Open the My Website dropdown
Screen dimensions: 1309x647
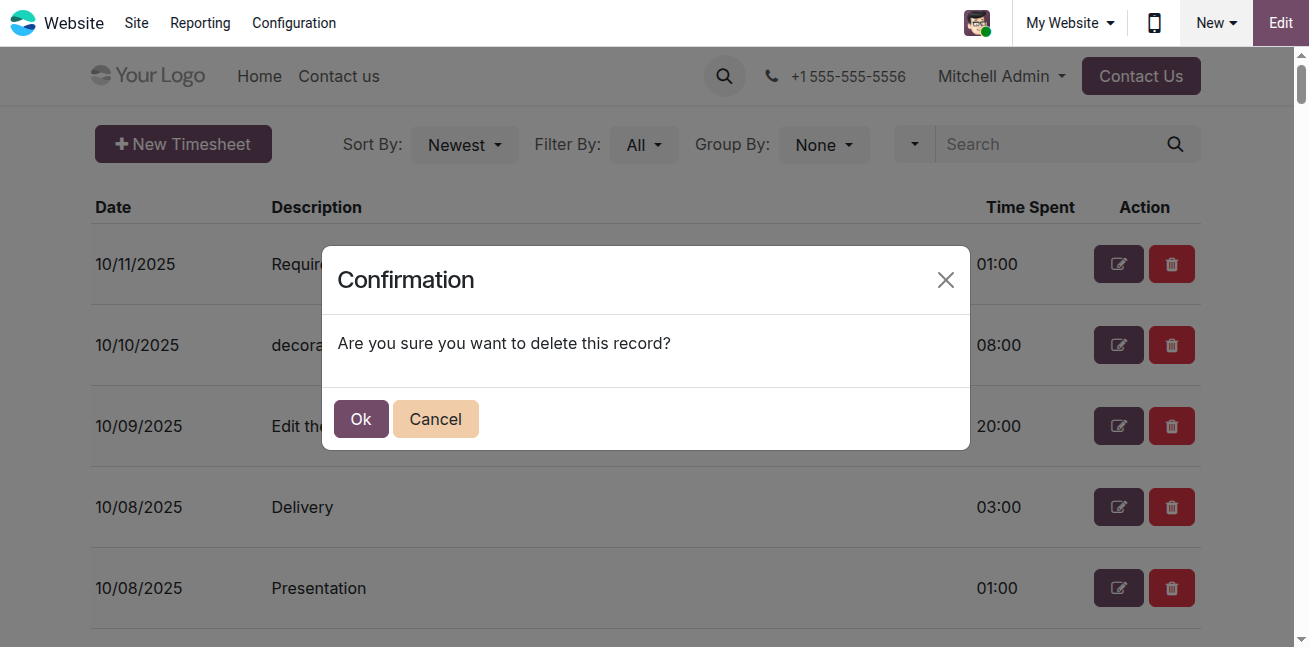click(x=1070, y=23)
